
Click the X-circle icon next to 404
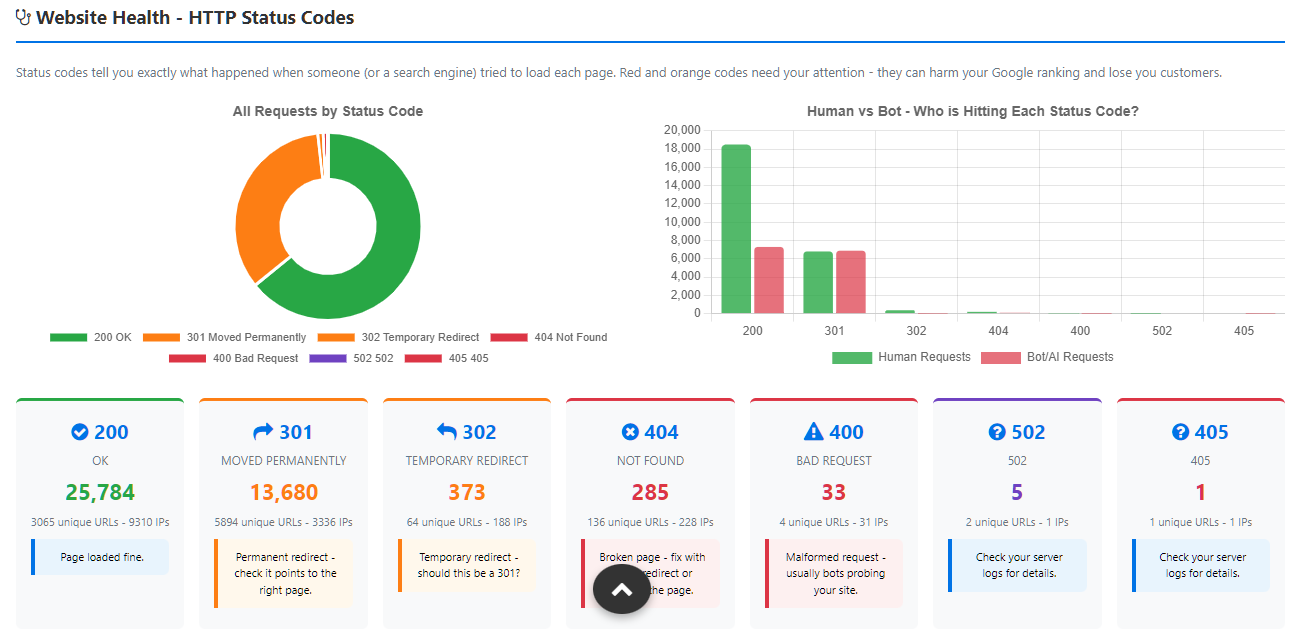[x=630, y=432]
